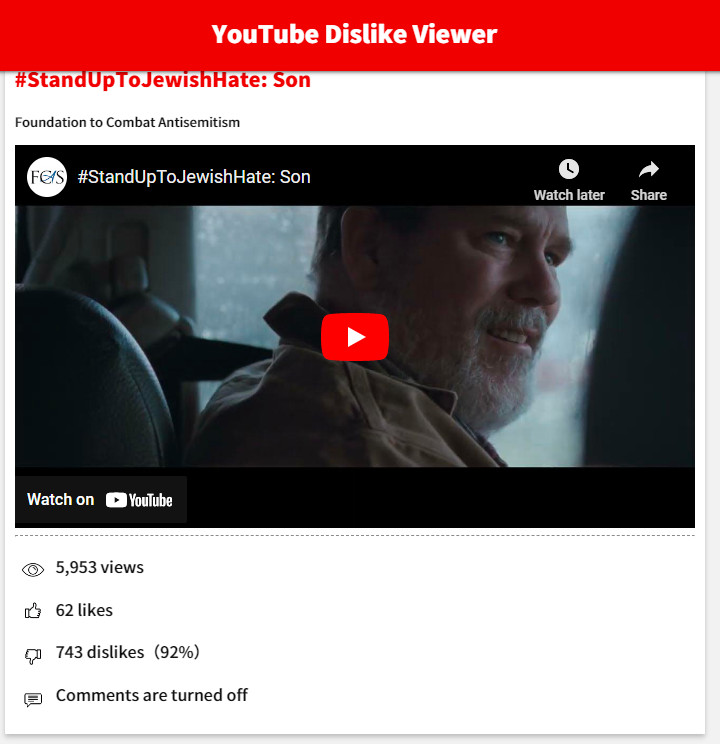Screen dimensions: 720x744
Task: Click the 743 dislikes count
Action: tap(100, 652)
